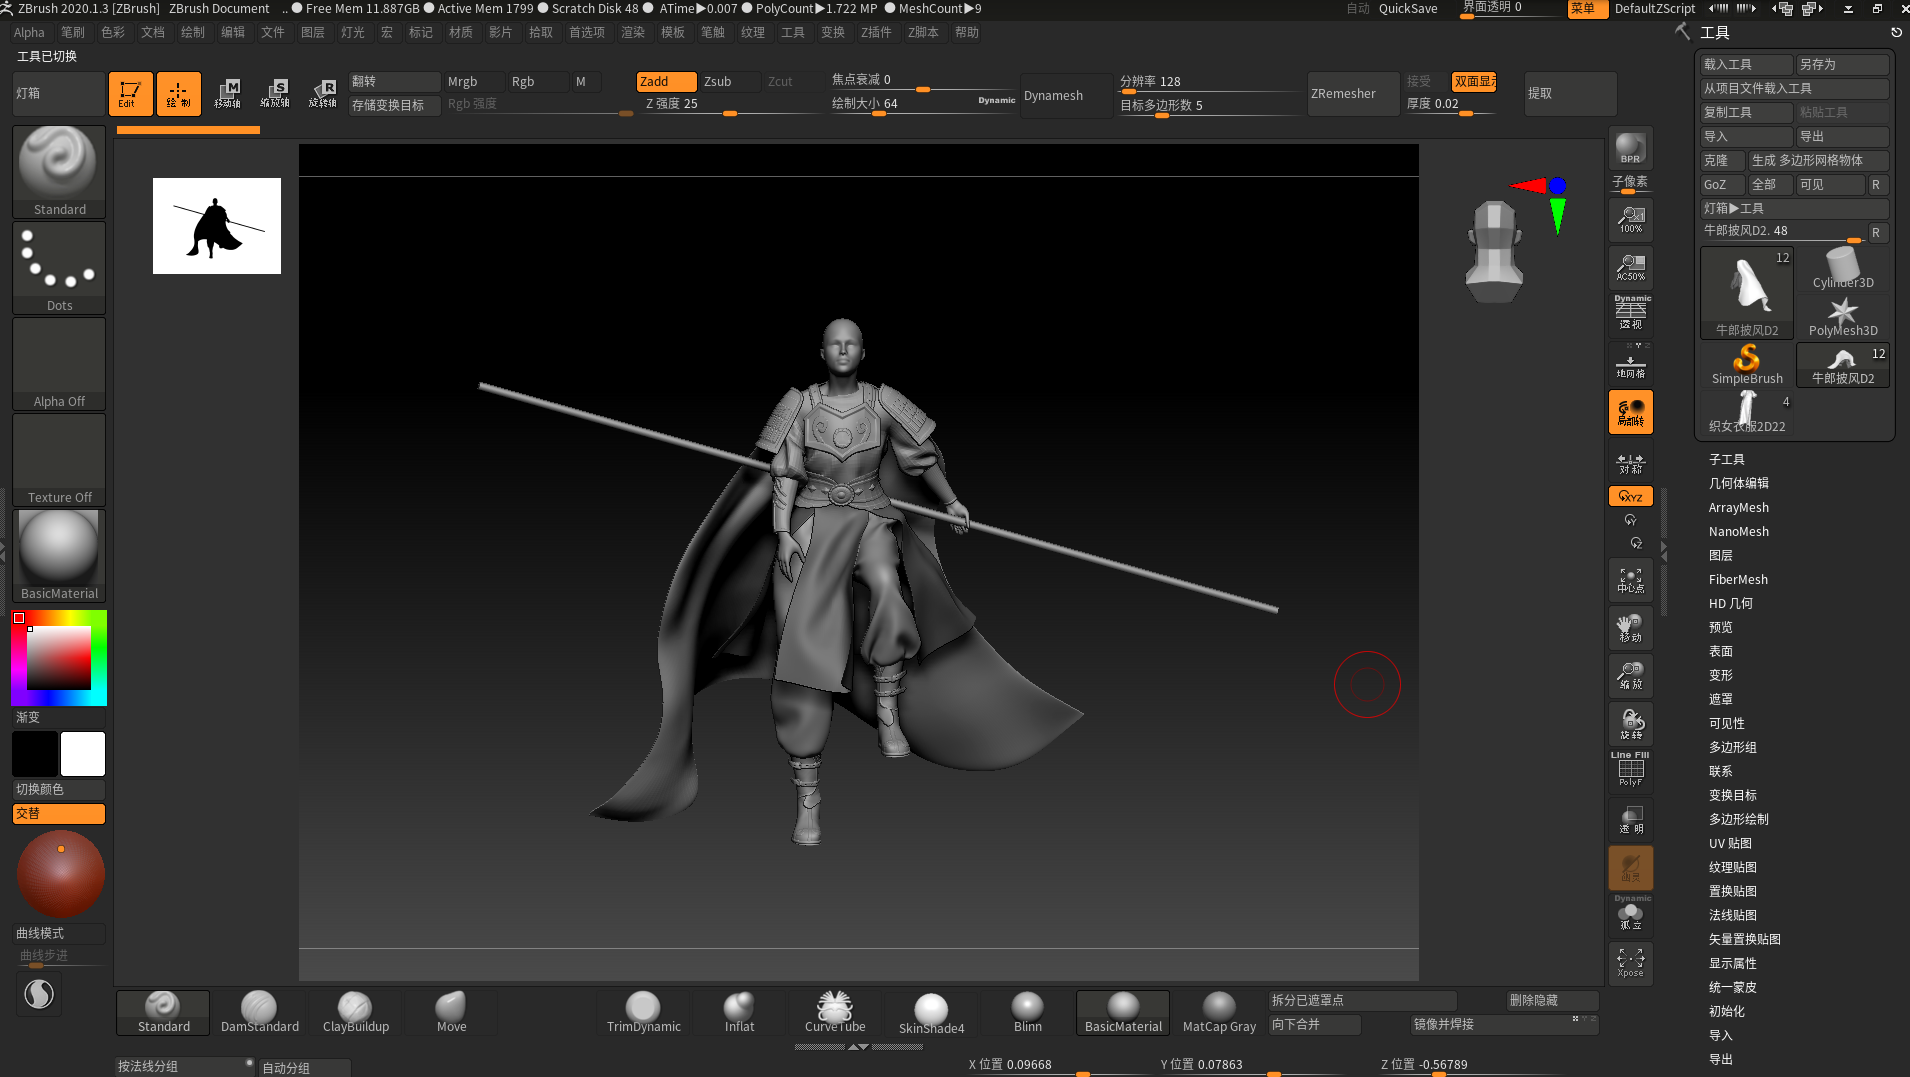The width and height of the screenshot is (1910, 1077).
Task: Select the CurveTube brush
Action: (835, 1012)
